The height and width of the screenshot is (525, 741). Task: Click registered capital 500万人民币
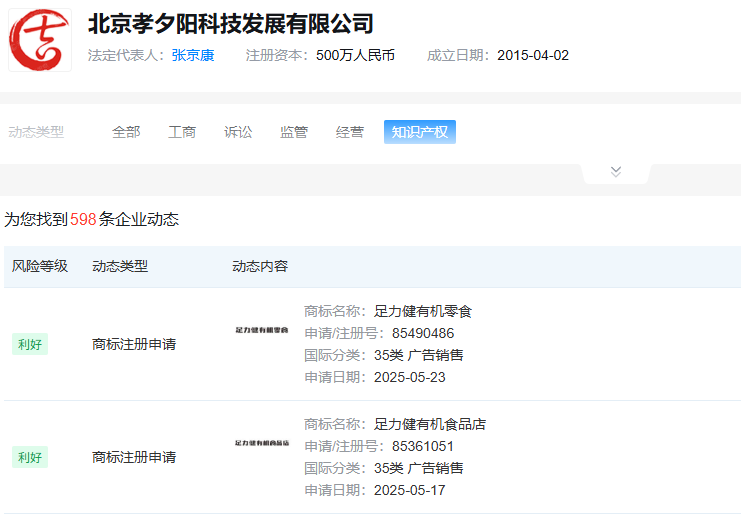[x=355, y=55]
